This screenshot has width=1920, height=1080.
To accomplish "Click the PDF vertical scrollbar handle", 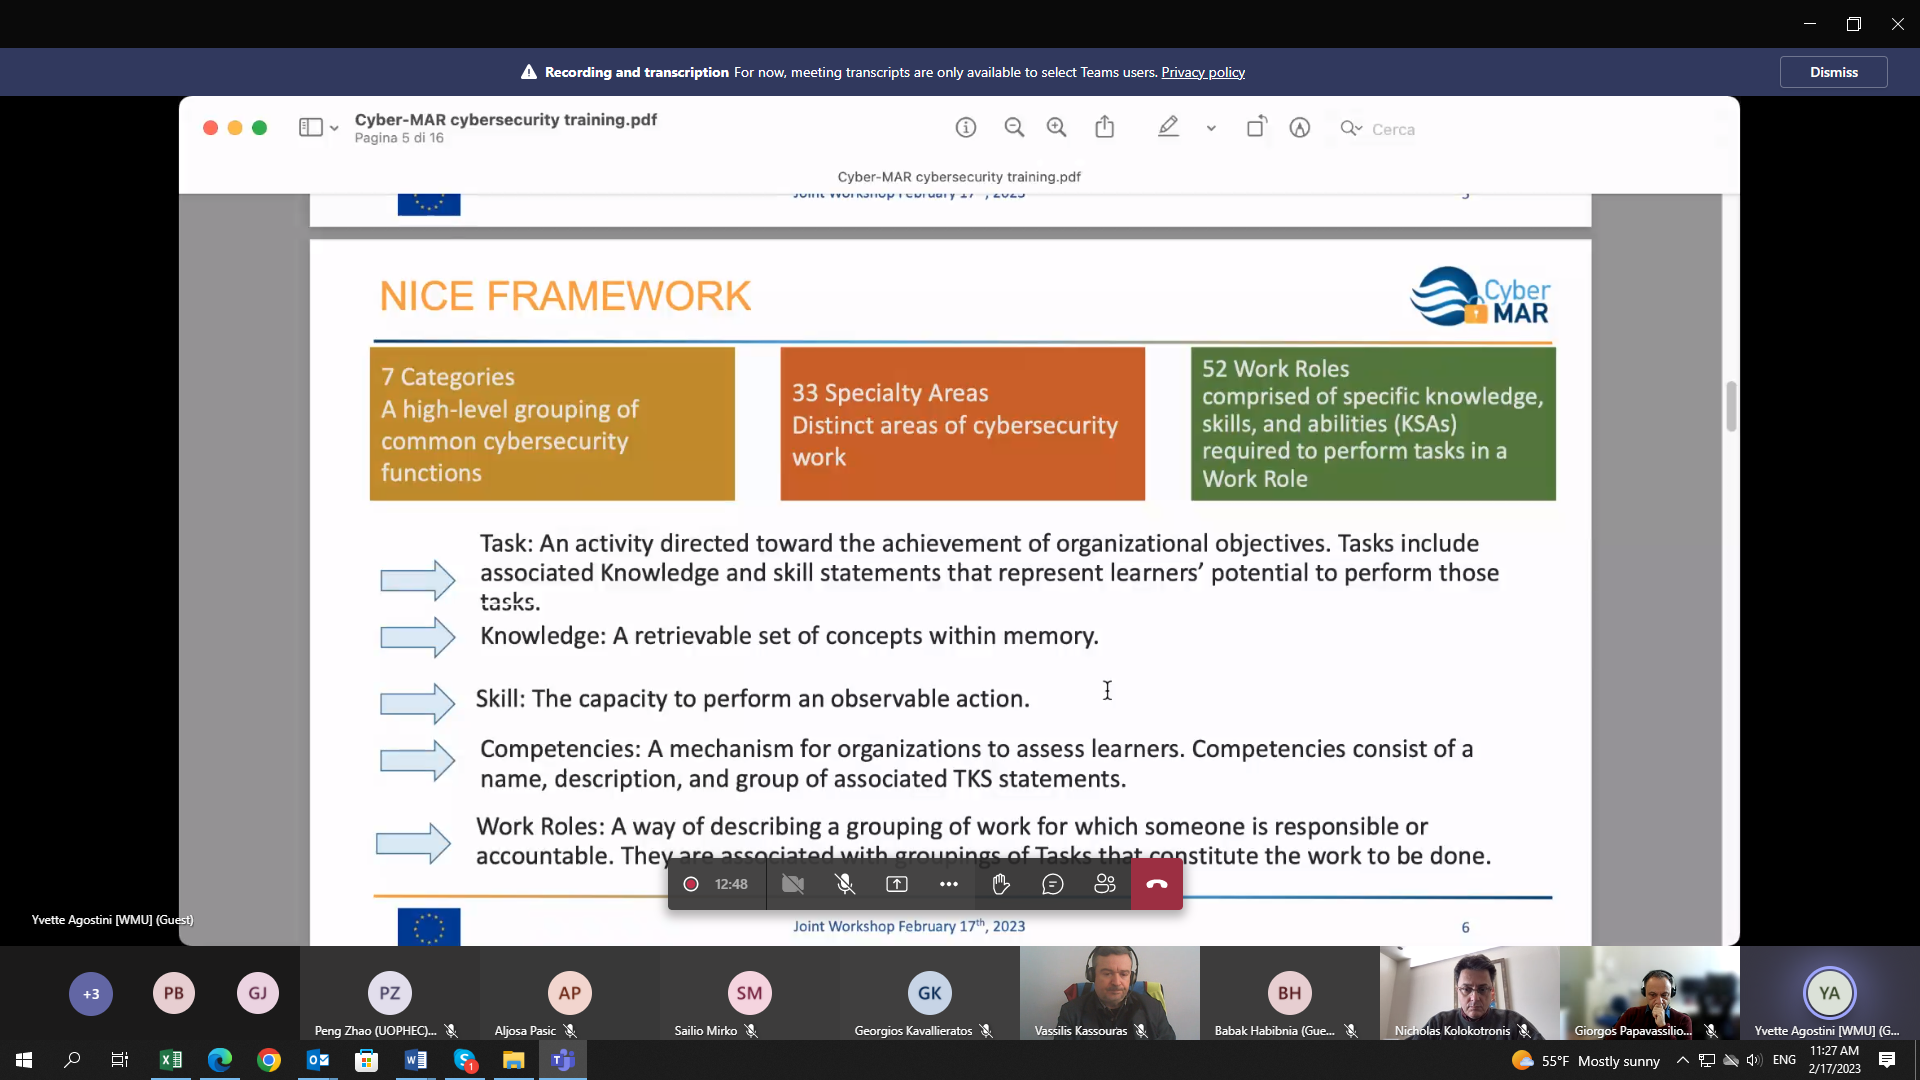I will click(x=1731, y=406).
